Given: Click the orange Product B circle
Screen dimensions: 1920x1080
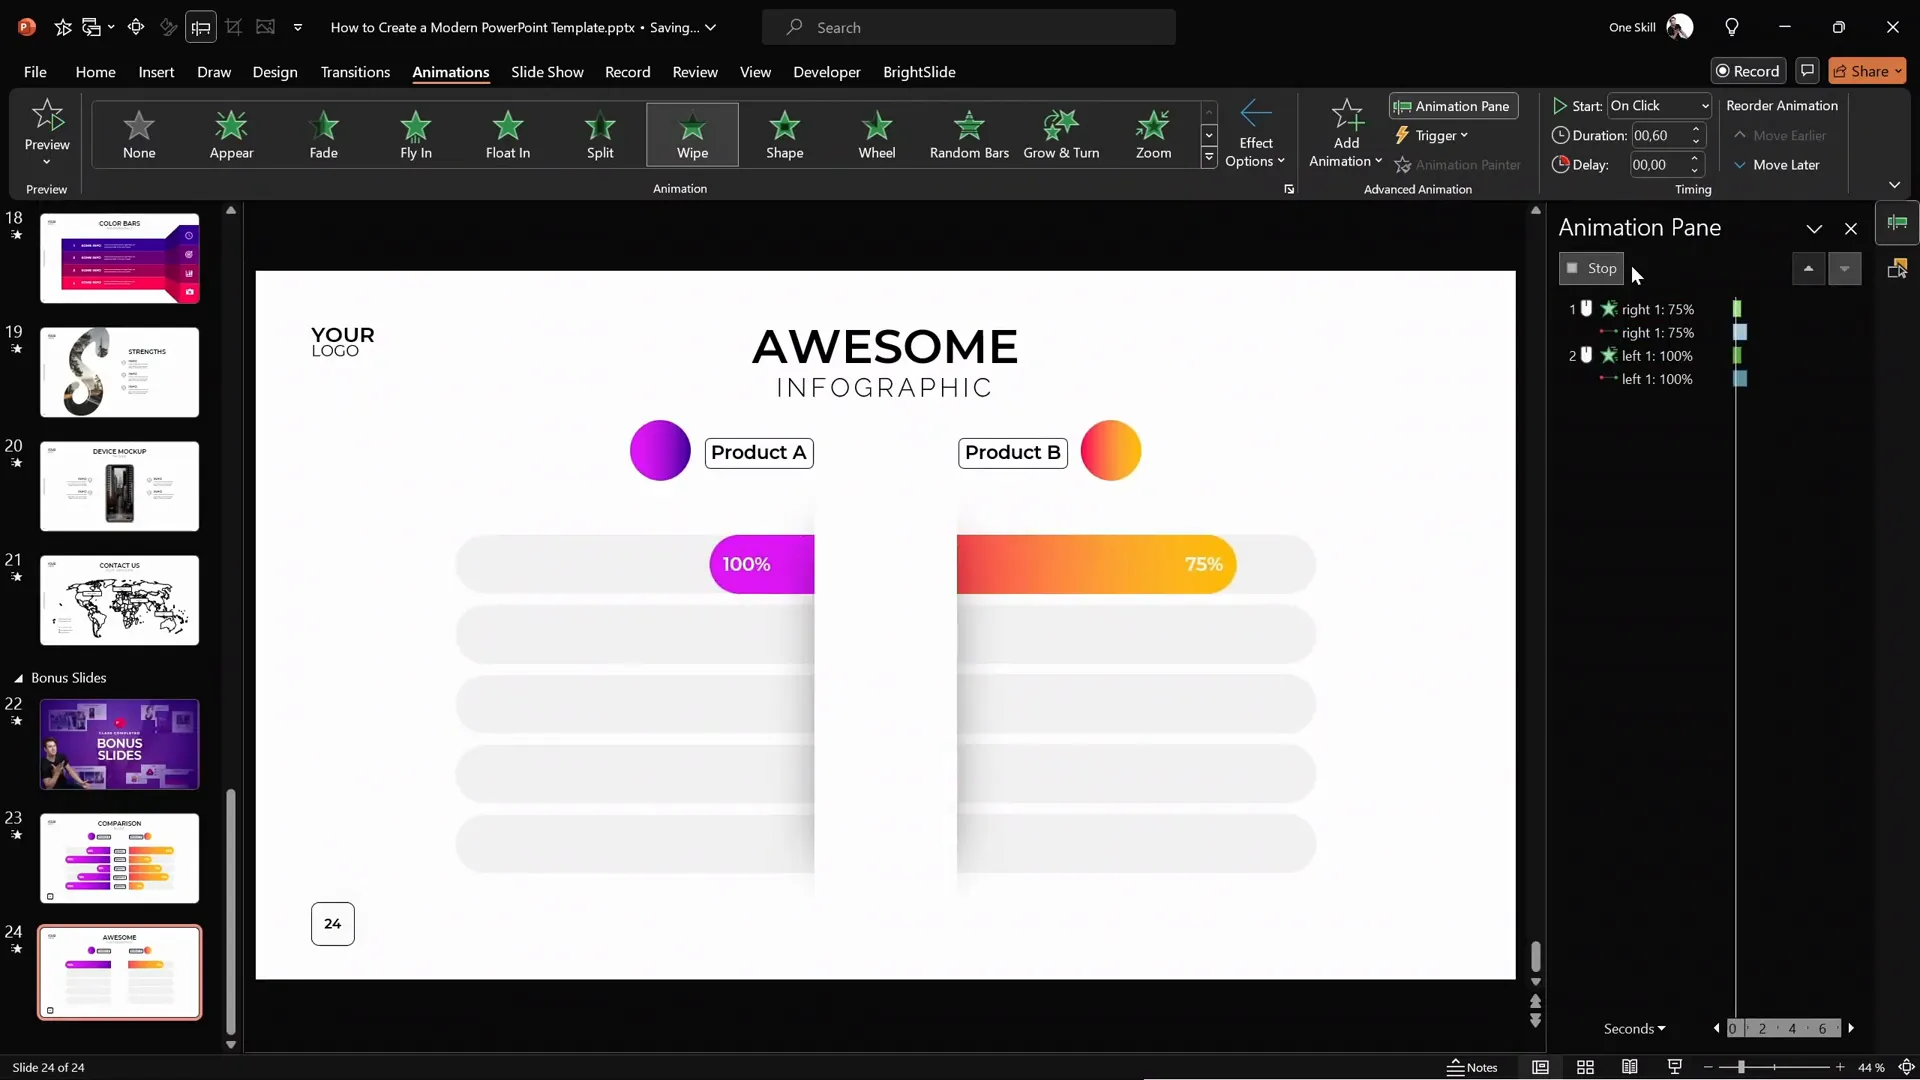Looking at the screenshot, I should tap(1111, 450).
